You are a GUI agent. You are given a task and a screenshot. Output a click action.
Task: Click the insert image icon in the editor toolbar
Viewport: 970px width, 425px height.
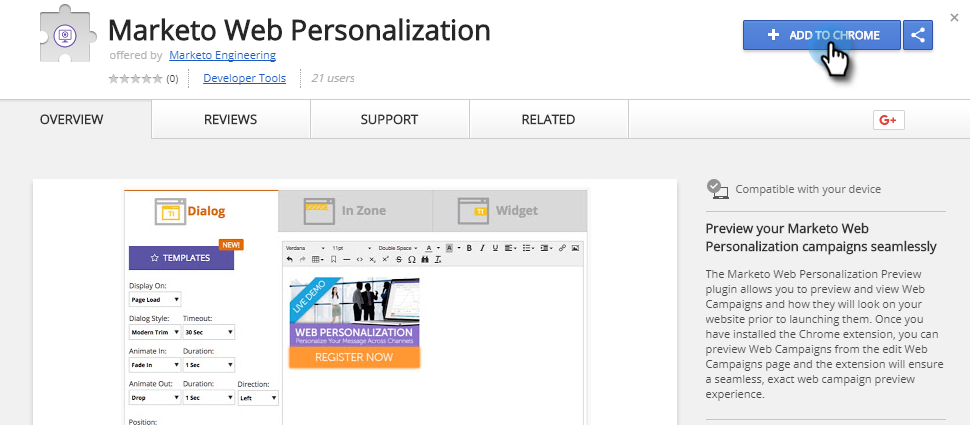(575, 248)
